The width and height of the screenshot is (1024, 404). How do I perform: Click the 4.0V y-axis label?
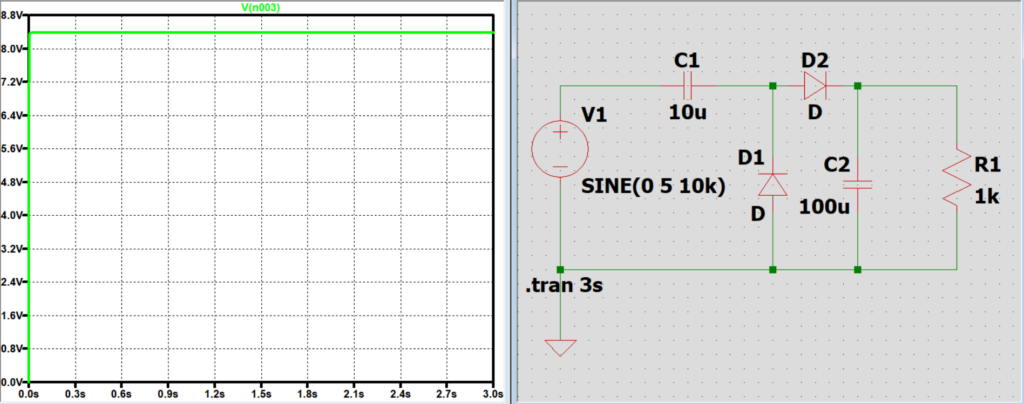11,215
